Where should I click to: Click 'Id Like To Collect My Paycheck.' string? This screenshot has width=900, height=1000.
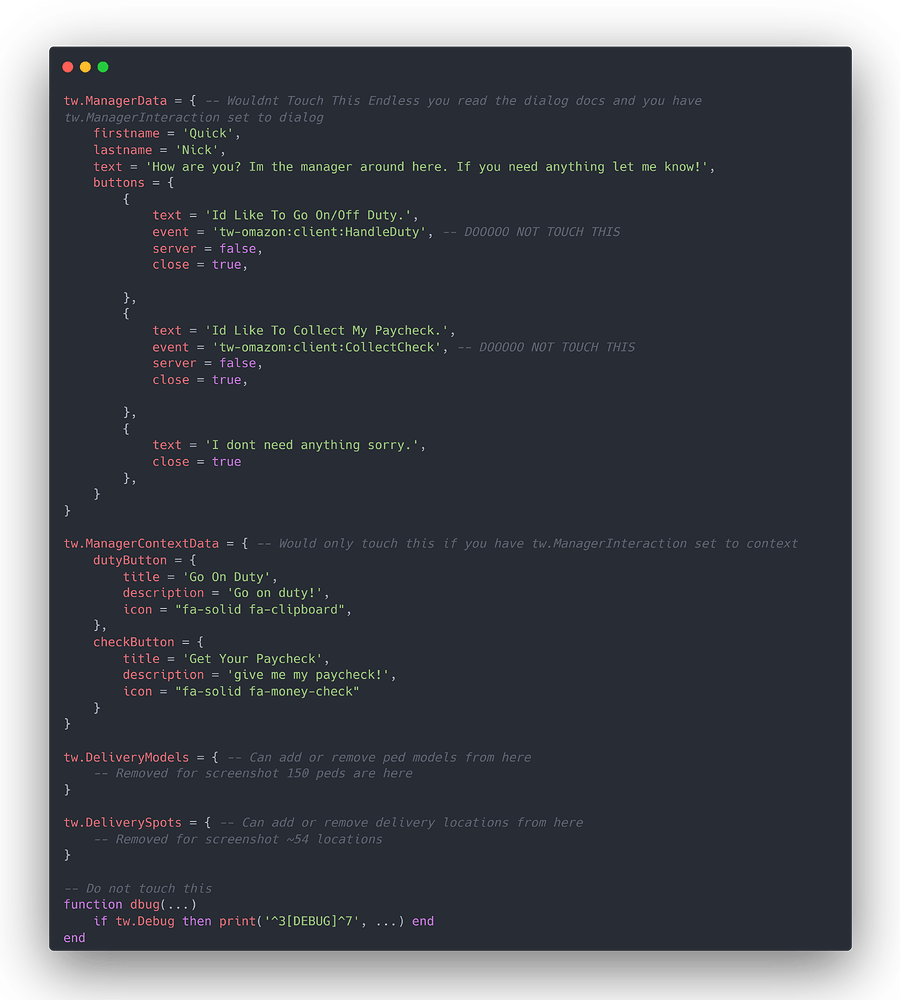327,331
